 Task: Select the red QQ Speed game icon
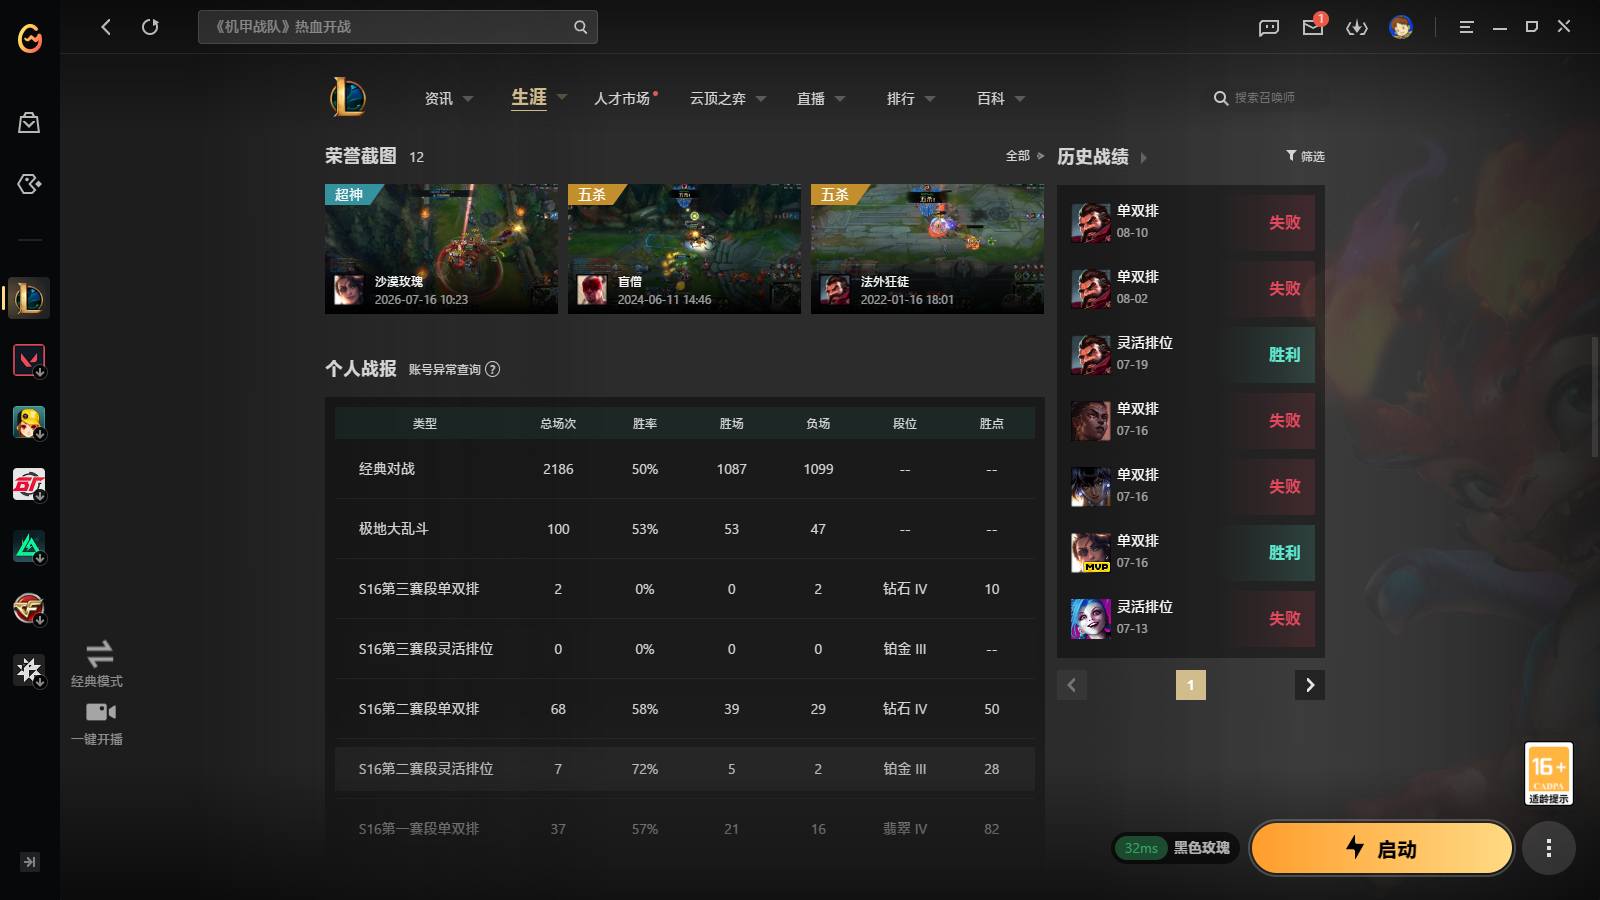click(x=29, y=484)
